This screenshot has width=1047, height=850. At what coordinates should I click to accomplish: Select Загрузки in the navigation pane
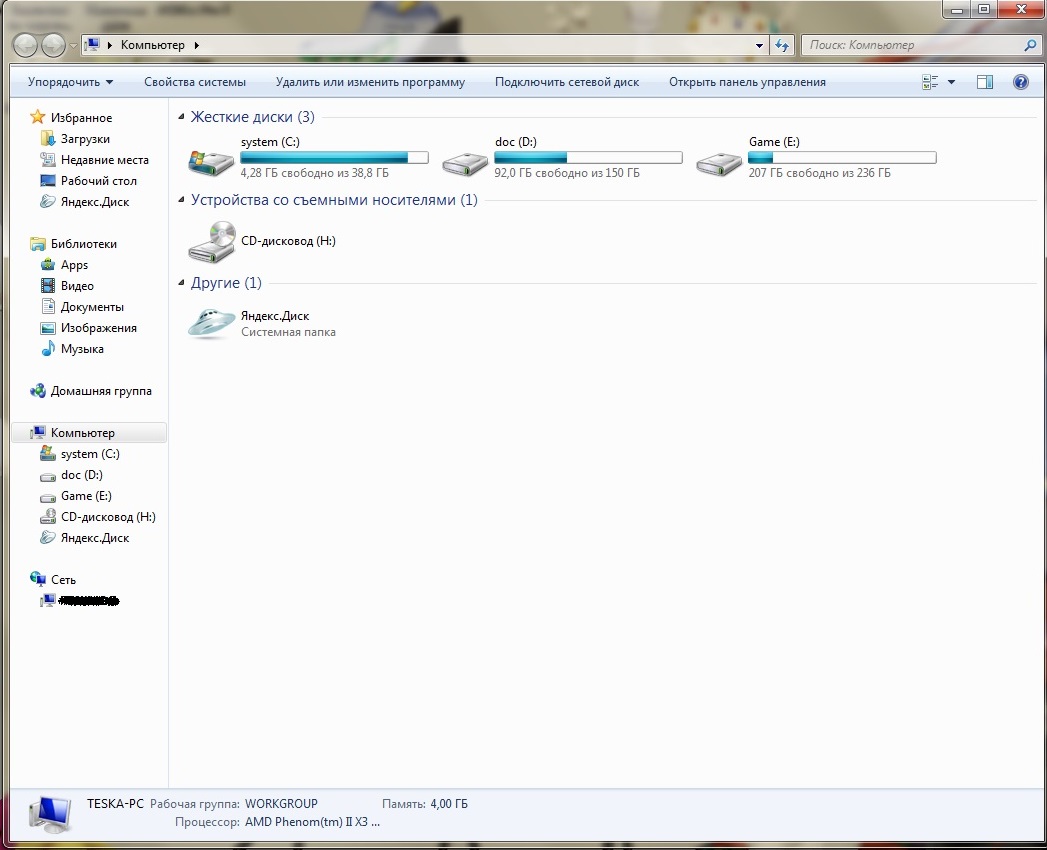[85, 139]
